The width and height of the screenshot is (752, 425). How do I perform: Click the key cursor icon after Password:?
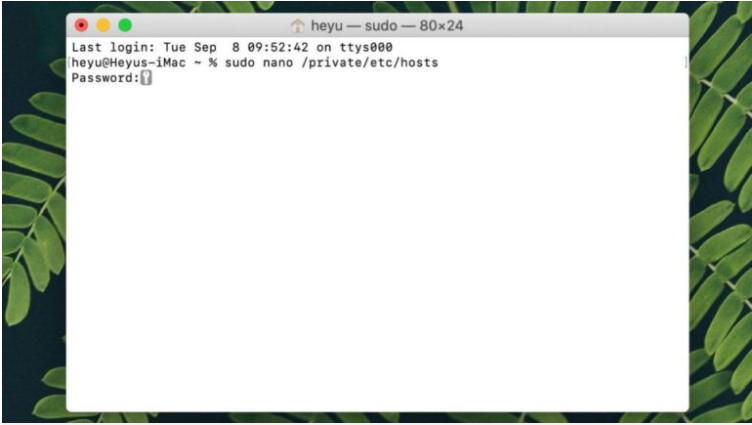(x=146, y=78)
